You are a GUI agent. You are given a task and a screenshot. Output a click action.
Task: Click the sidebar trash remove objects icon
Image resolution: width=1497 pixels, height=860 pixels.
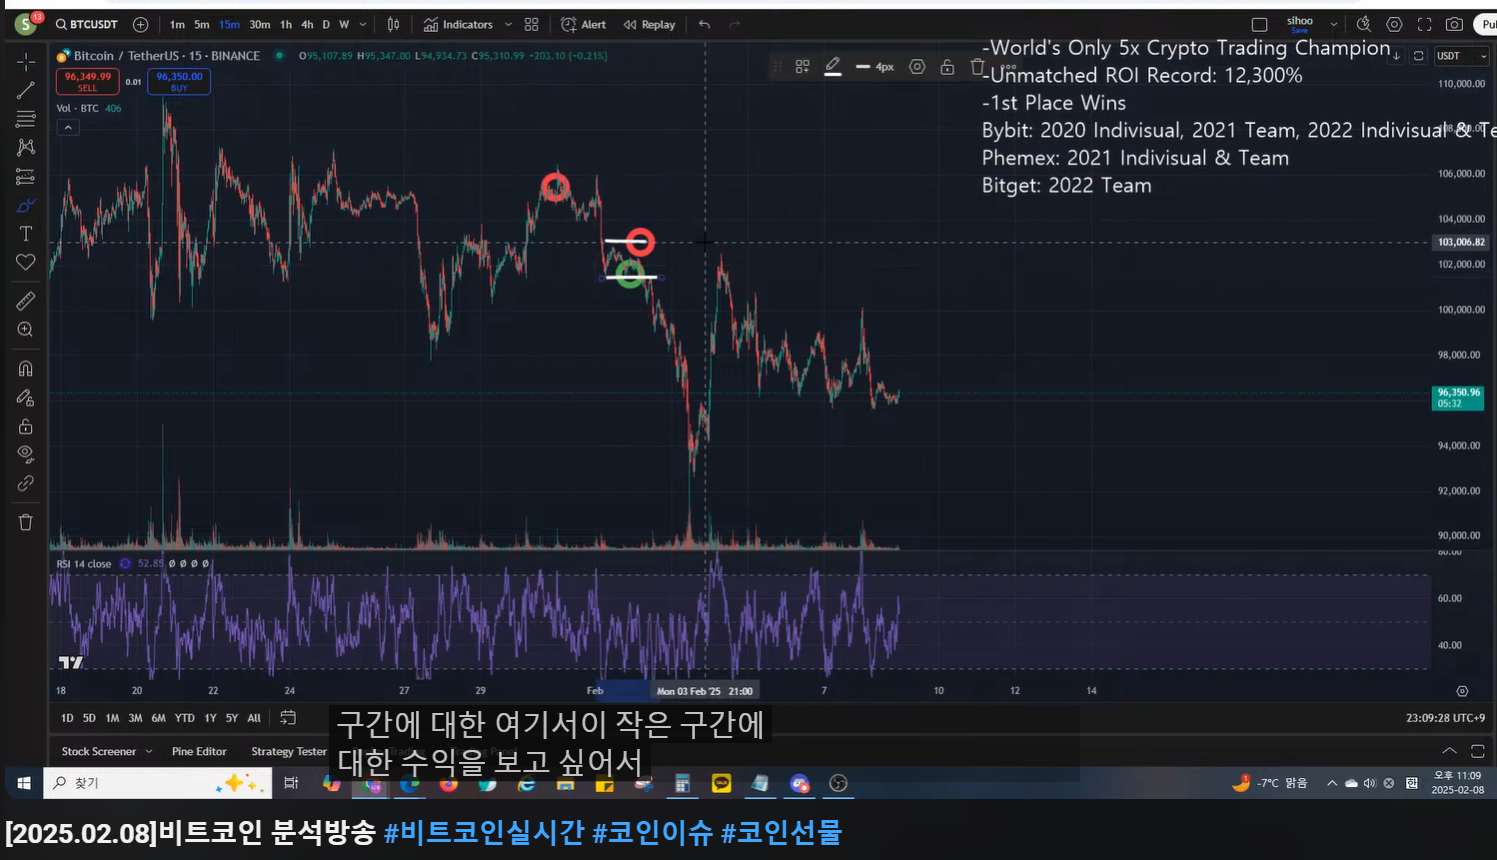(x=26, y=522)
